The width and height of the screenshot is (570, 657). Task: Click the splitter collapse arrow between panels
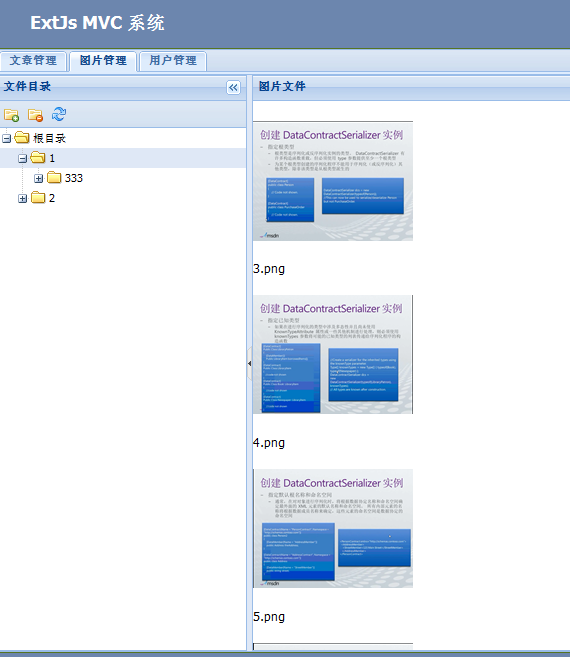tap(249, 363)
